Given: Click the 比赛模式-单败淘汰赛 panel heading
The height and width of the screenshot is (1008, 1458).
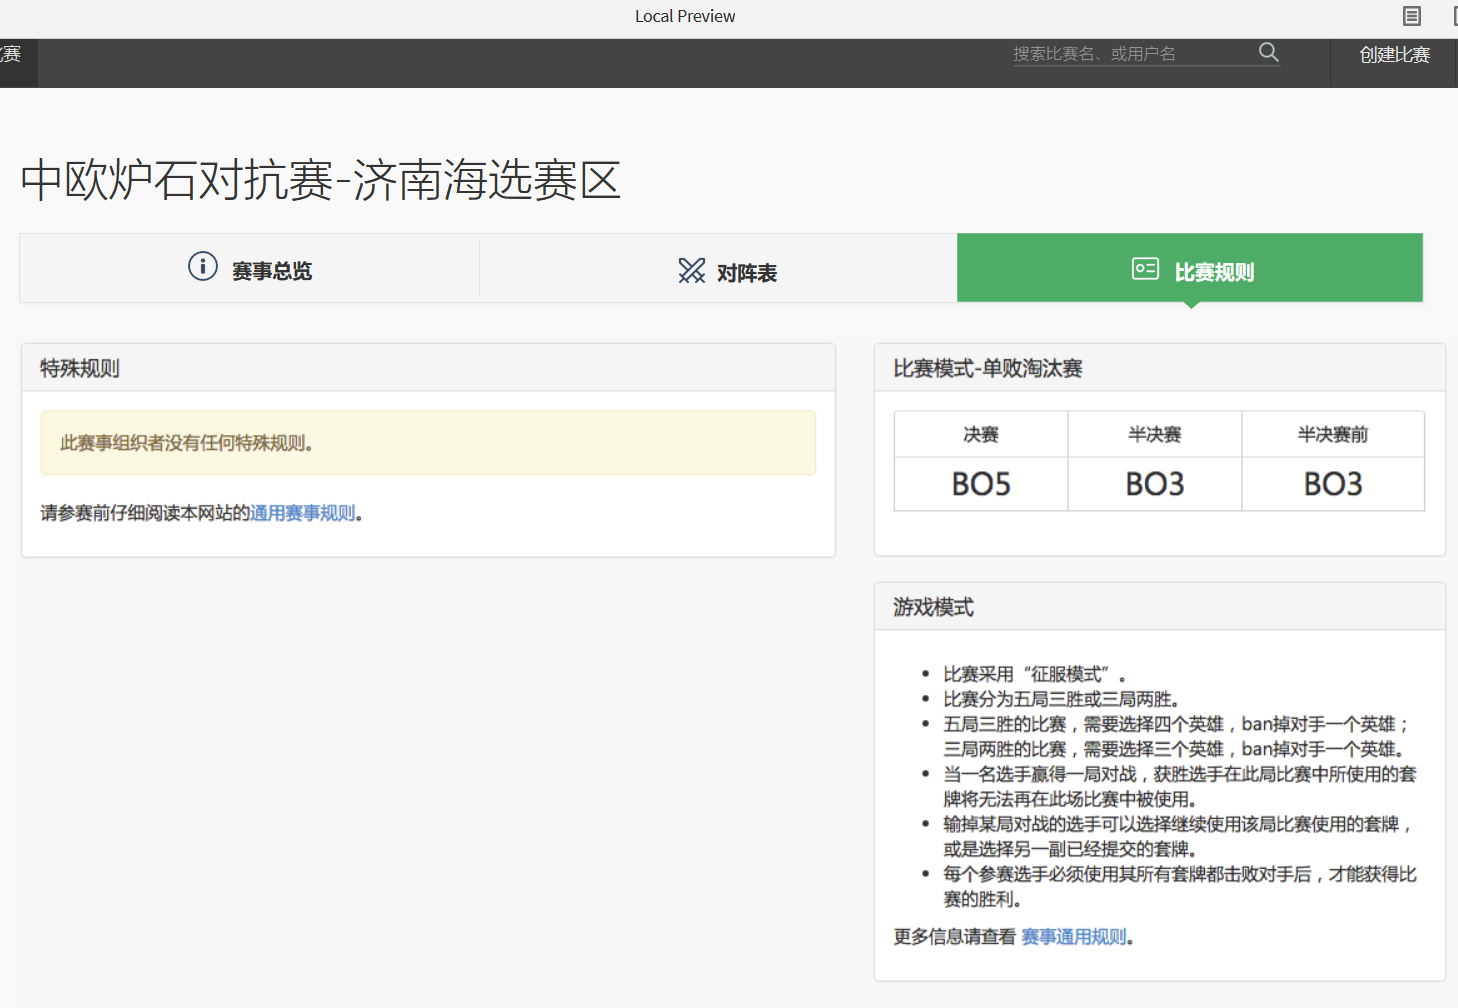Looking at the screenshot, I should [1160, 368].
